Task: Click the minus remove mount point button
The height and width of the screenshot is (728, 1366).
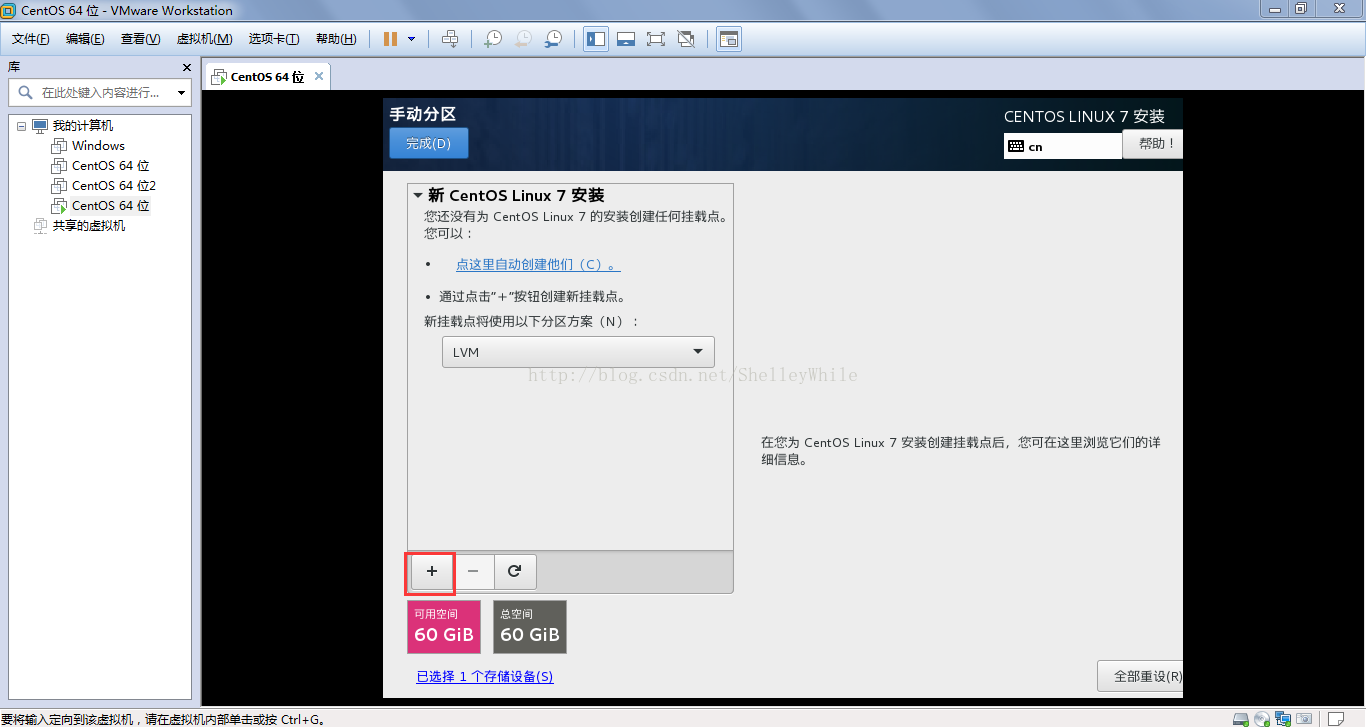Action: click(473, 571)
